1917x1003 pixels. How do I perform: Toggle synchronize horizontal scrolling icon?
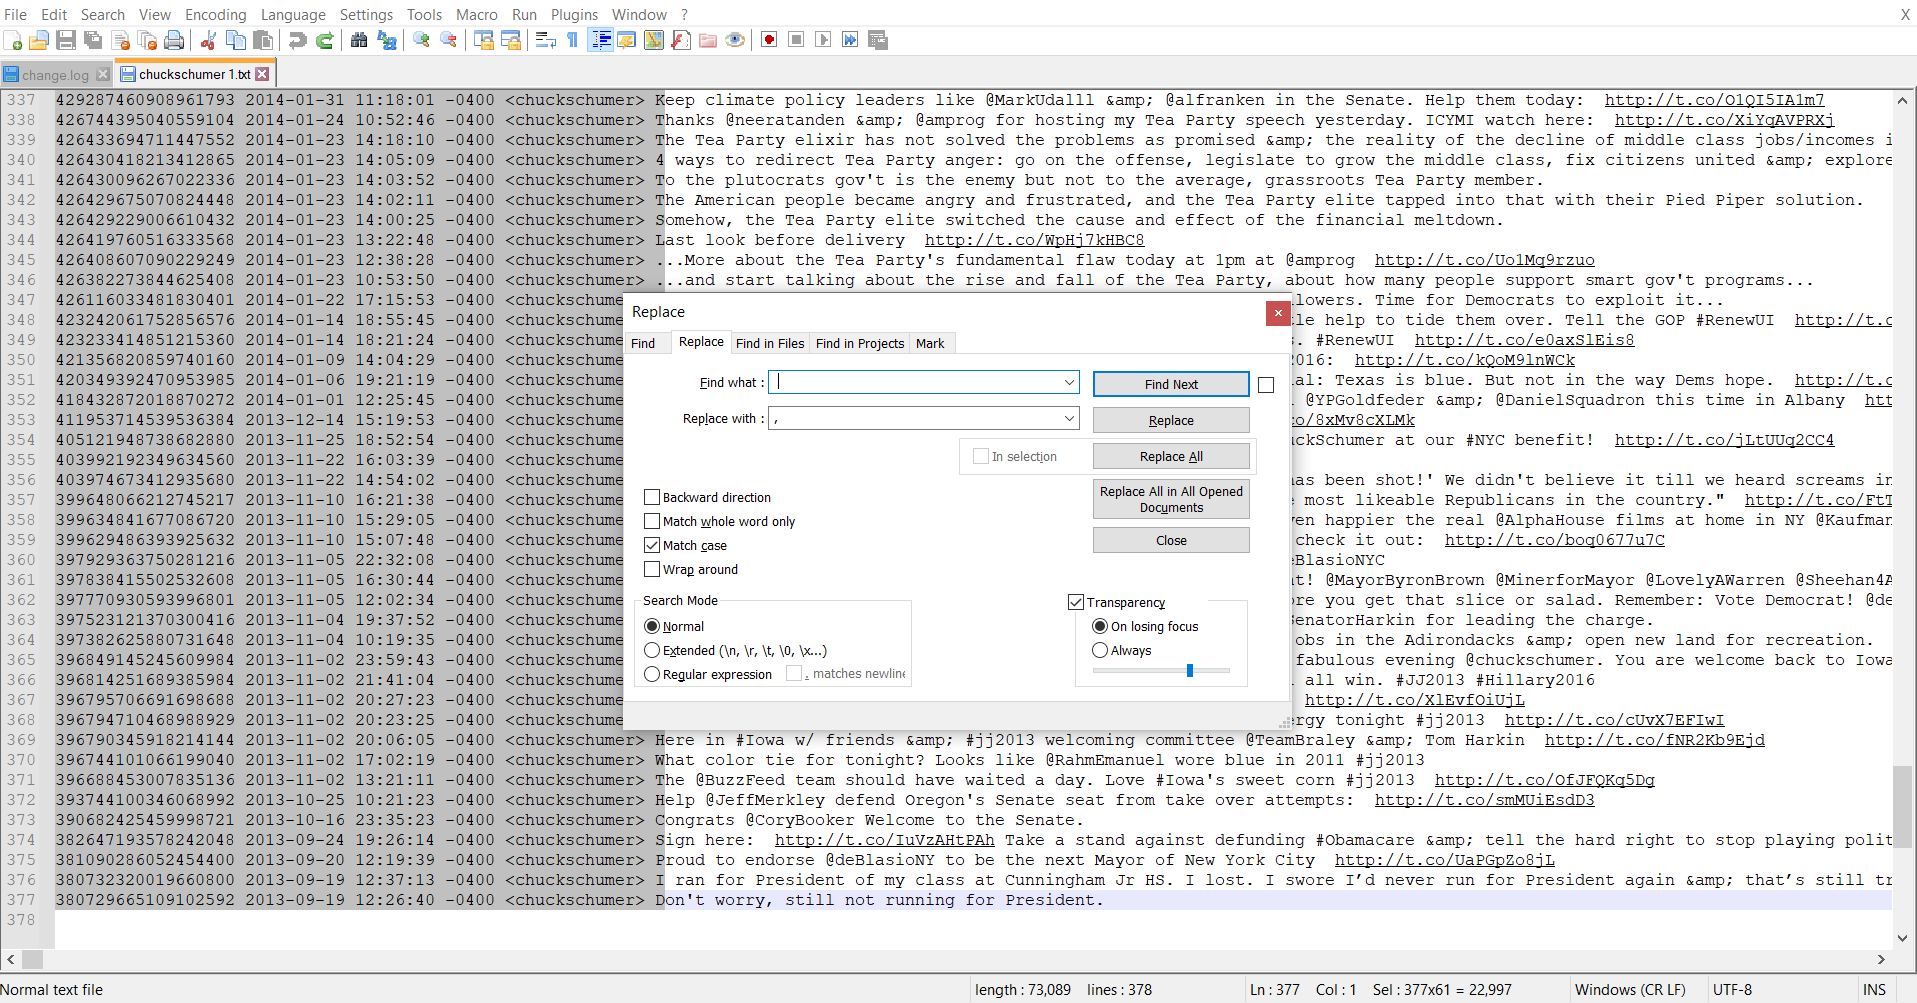pyautogui.click(x=510, y=40)
